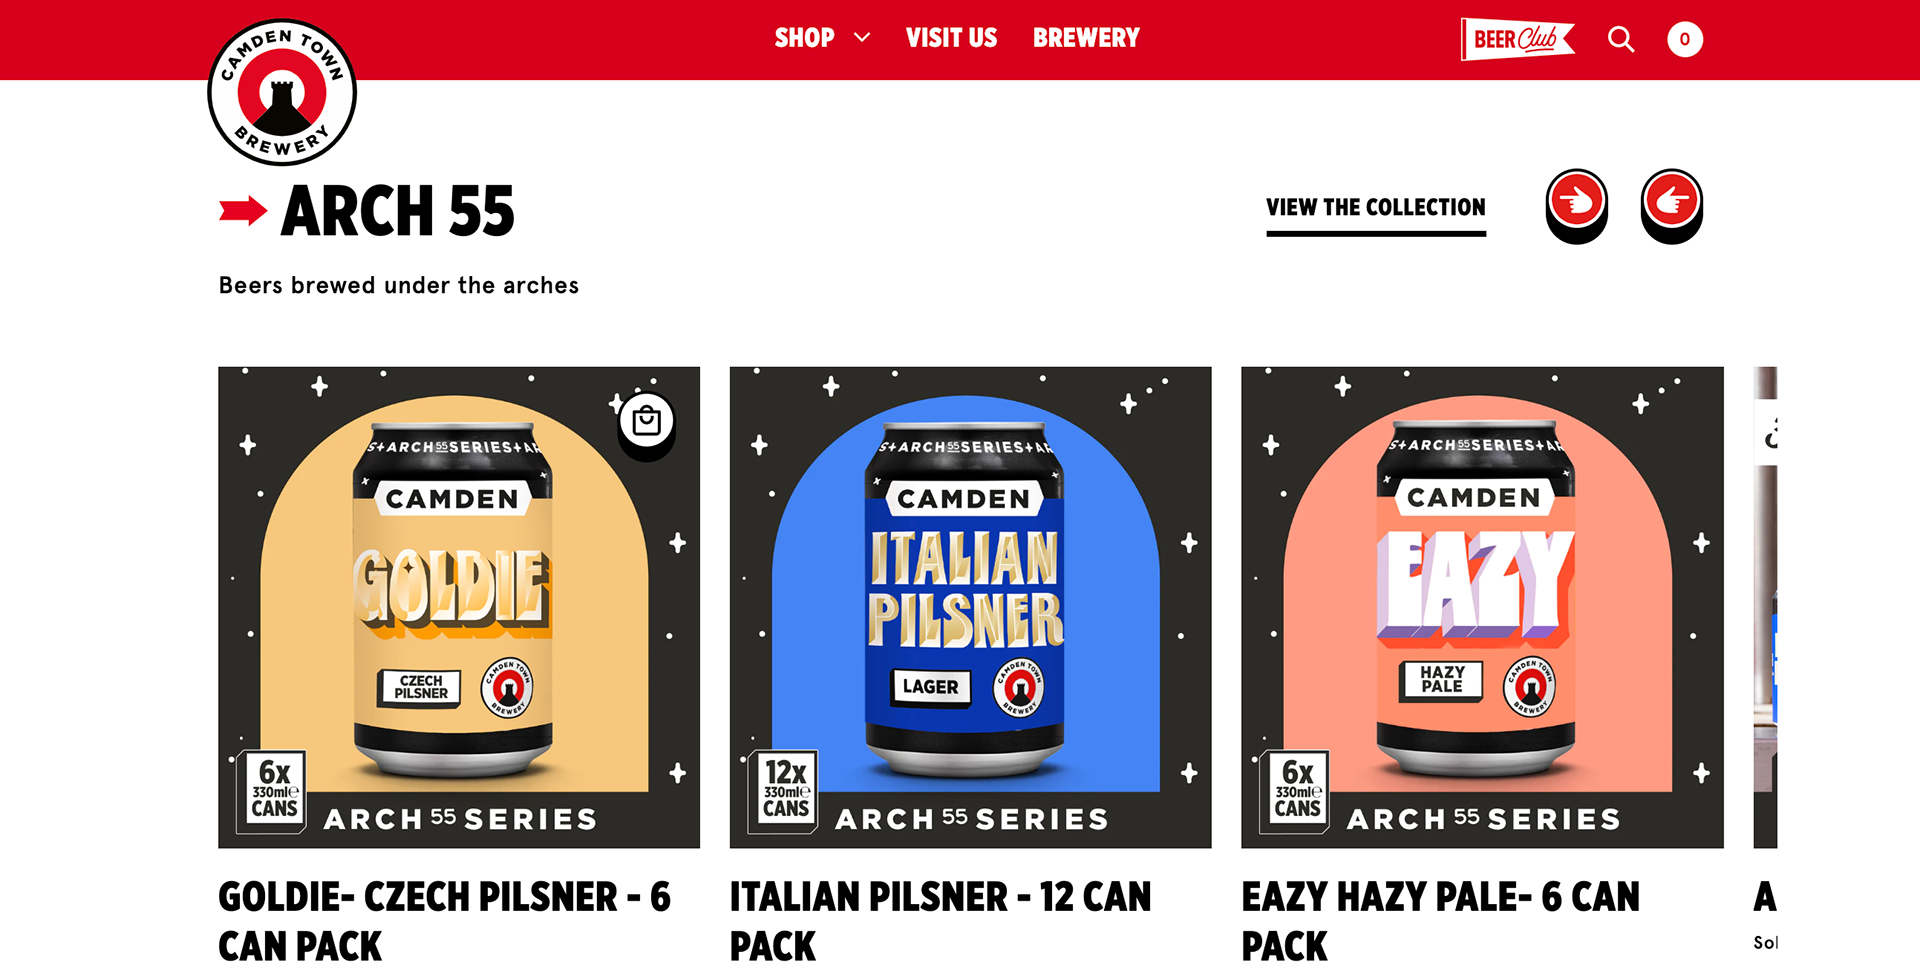The image size is (1920, 968).
Task: Open the Brewery menu item
Action: (x=1086, y=38)
